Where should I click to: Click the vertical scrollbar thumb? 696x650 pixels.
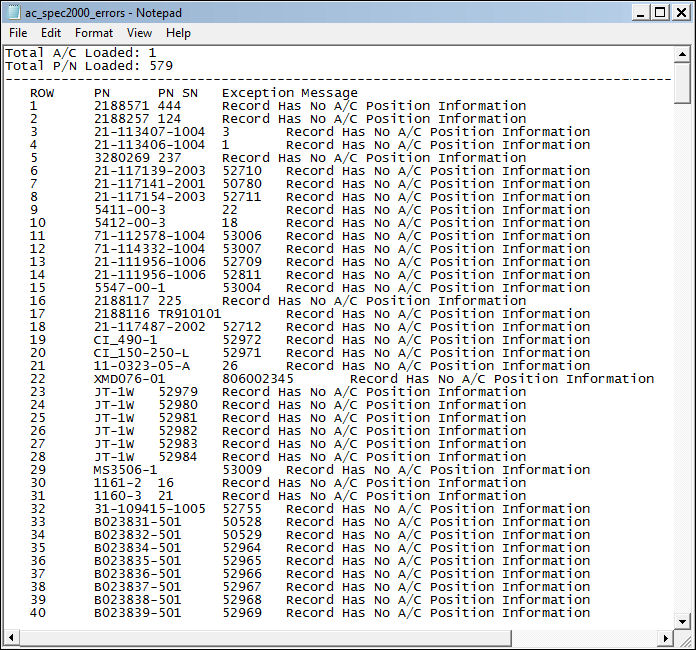tap(682, 83)
